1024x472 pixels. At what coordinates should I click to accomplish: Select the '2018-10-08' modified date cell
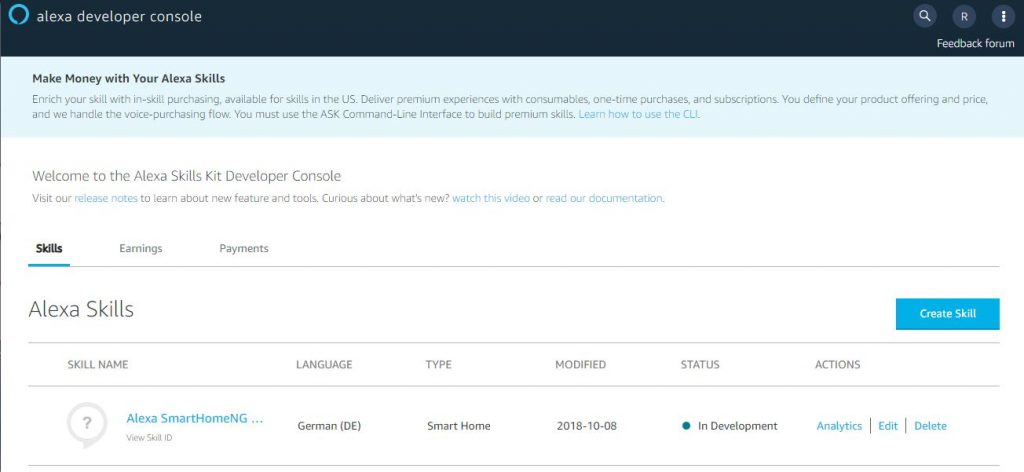586,426
